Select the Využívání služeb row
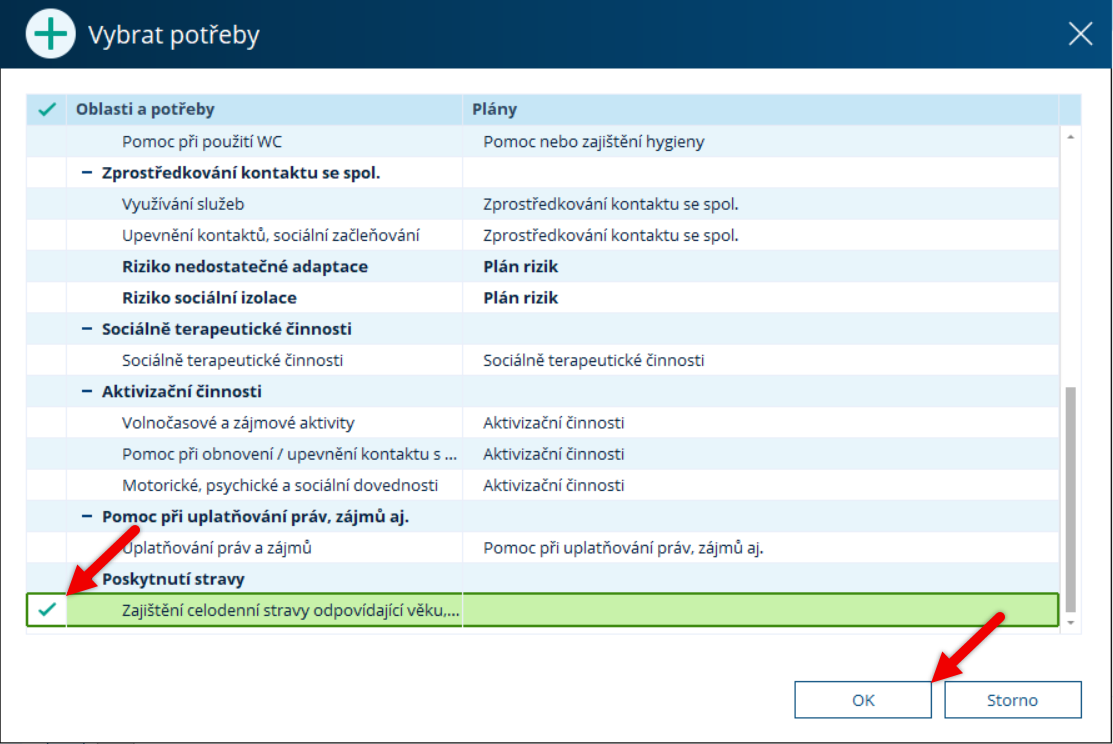 (542, 204)
